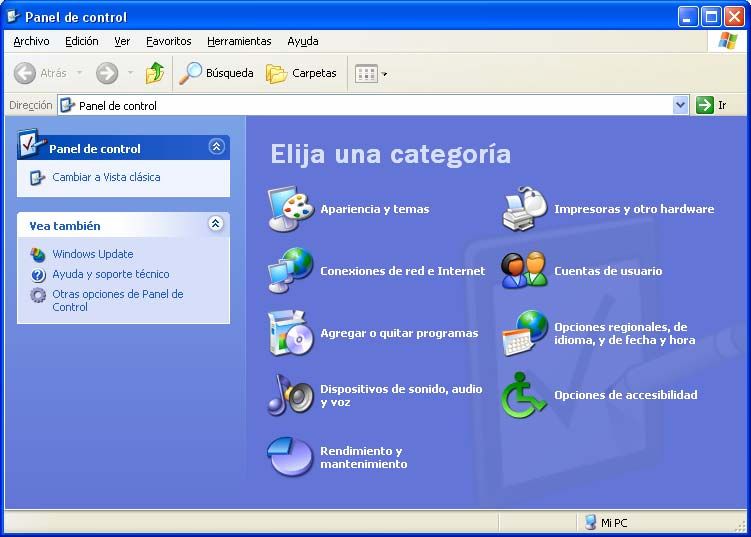Click the Ayuda y soporte técnico question icon
751x537 pixels.
38,274
